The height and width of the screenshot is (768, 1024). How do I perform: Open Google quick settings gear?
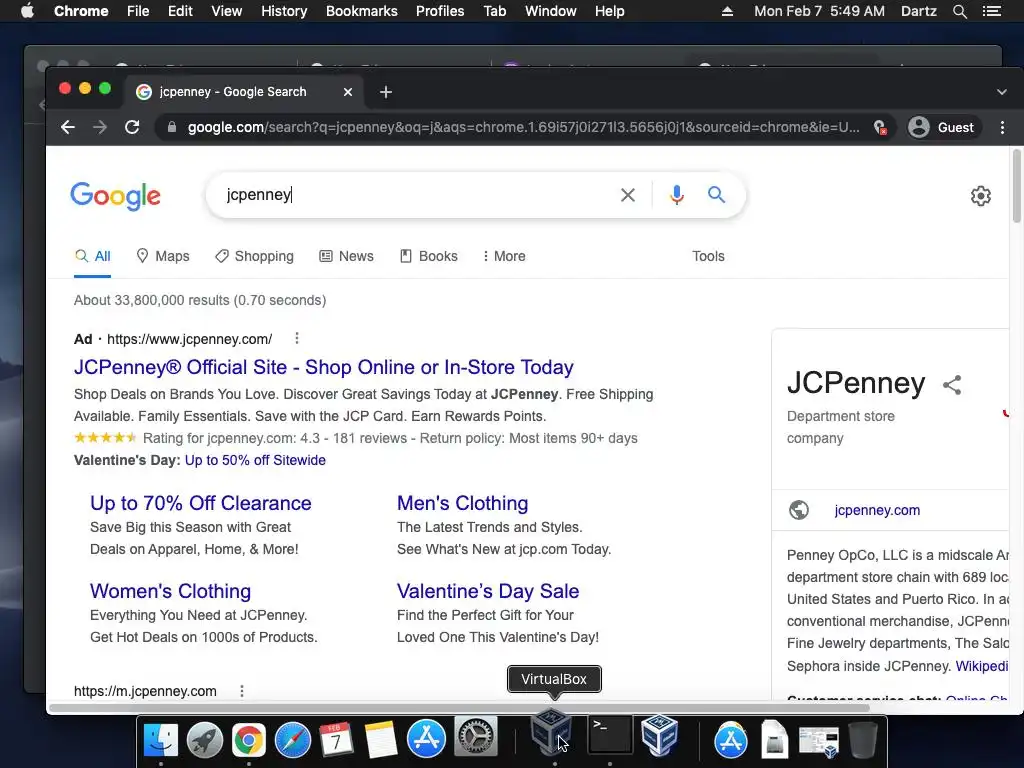[x=980, y=196]
